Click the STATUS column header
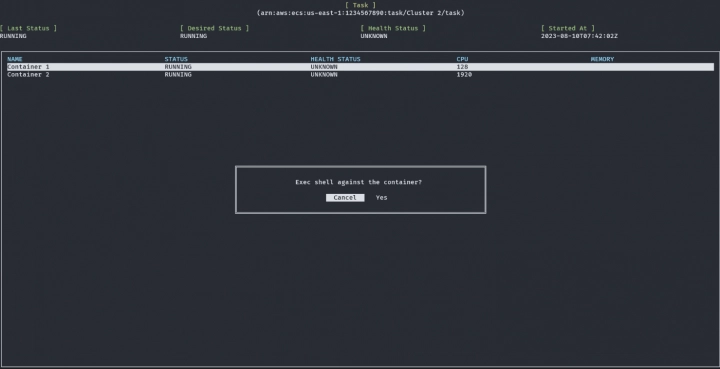This screenshot has height=369, width=720. [x=176, y=59]
